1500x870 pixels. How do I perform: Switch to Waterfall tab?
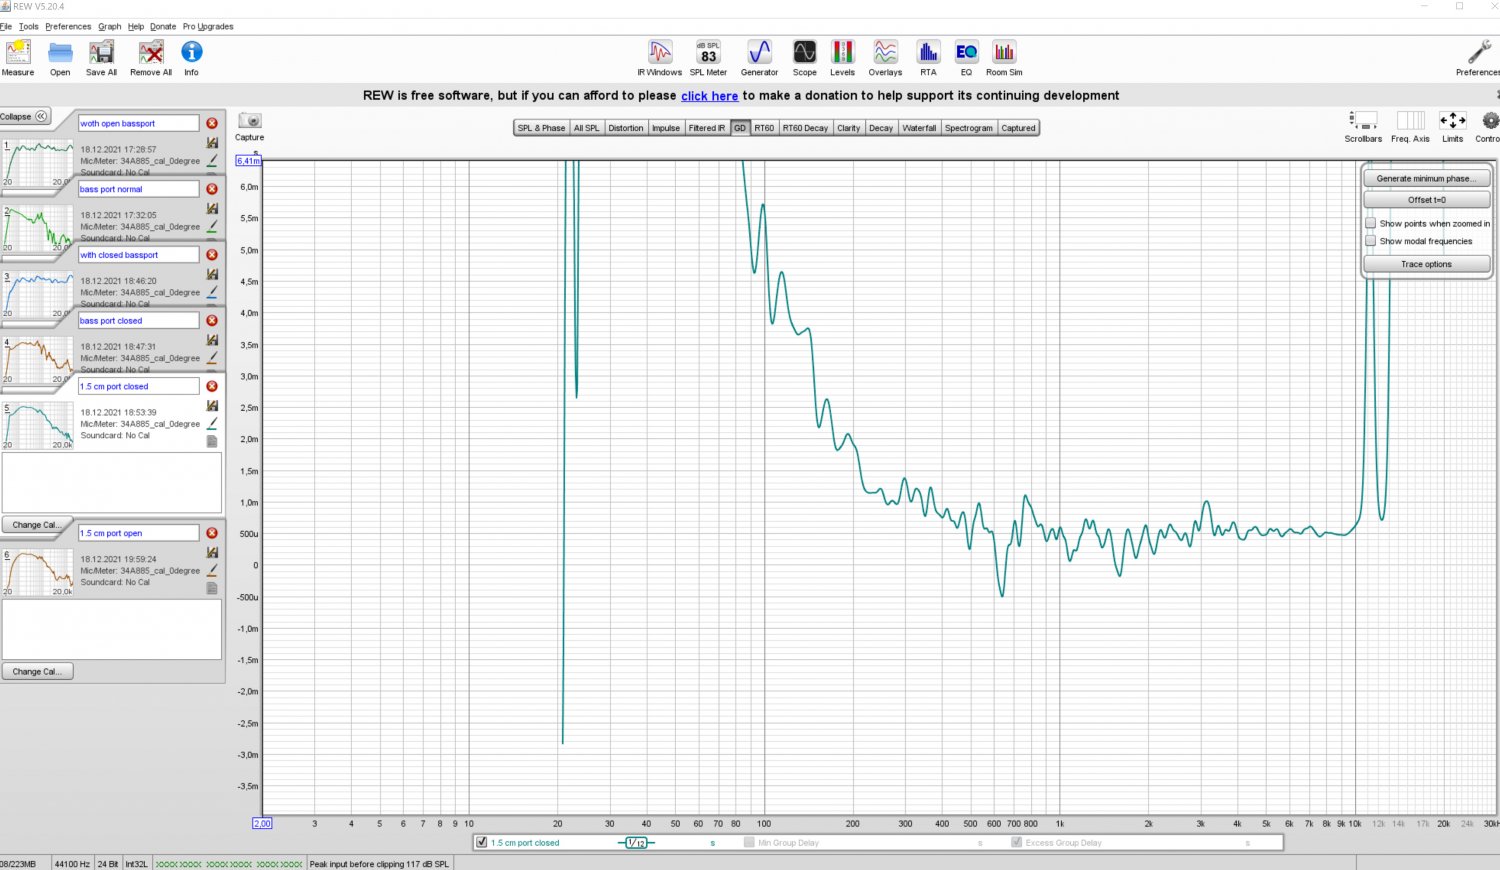coord(919,128)
